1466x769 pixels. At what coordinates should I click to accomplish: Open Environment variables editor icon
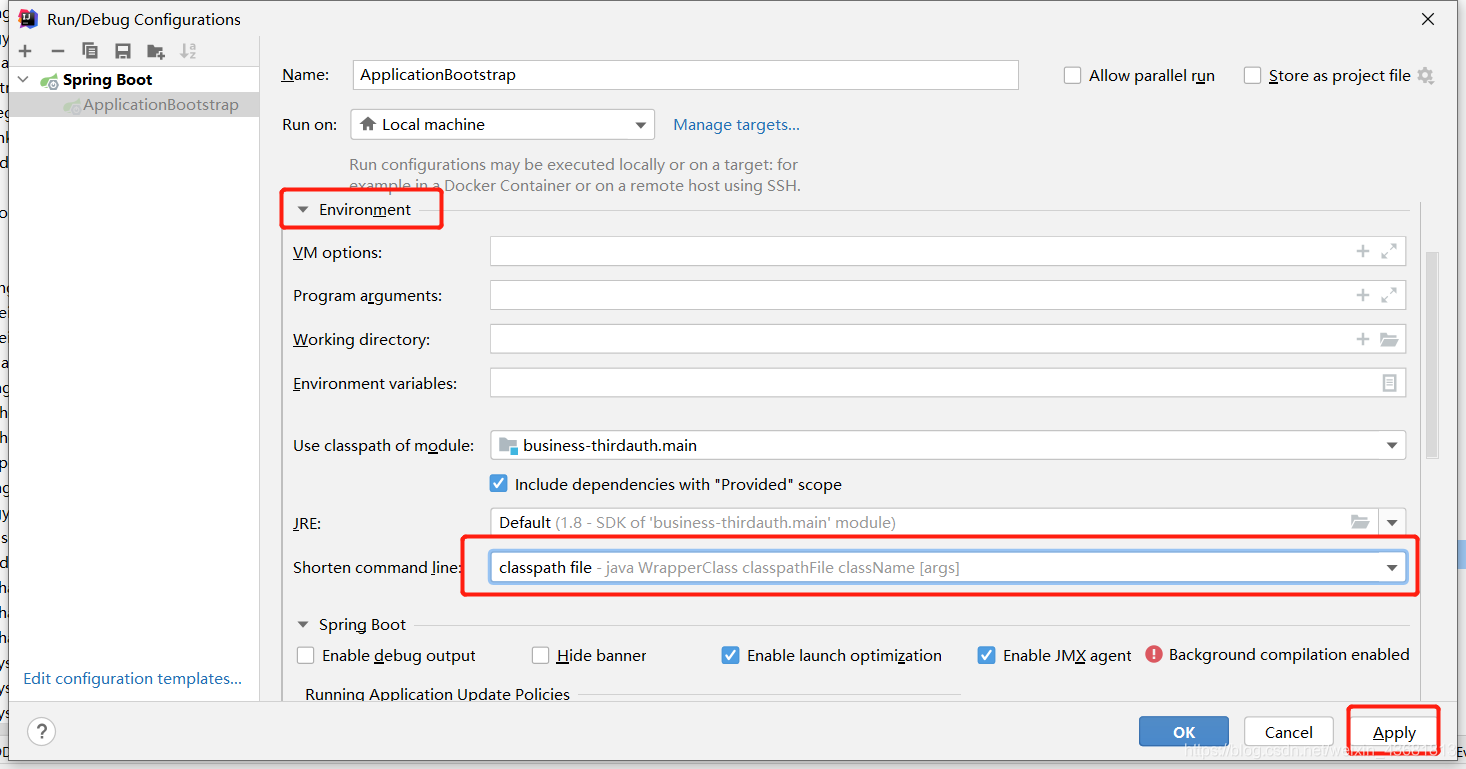coord(1389,383)
